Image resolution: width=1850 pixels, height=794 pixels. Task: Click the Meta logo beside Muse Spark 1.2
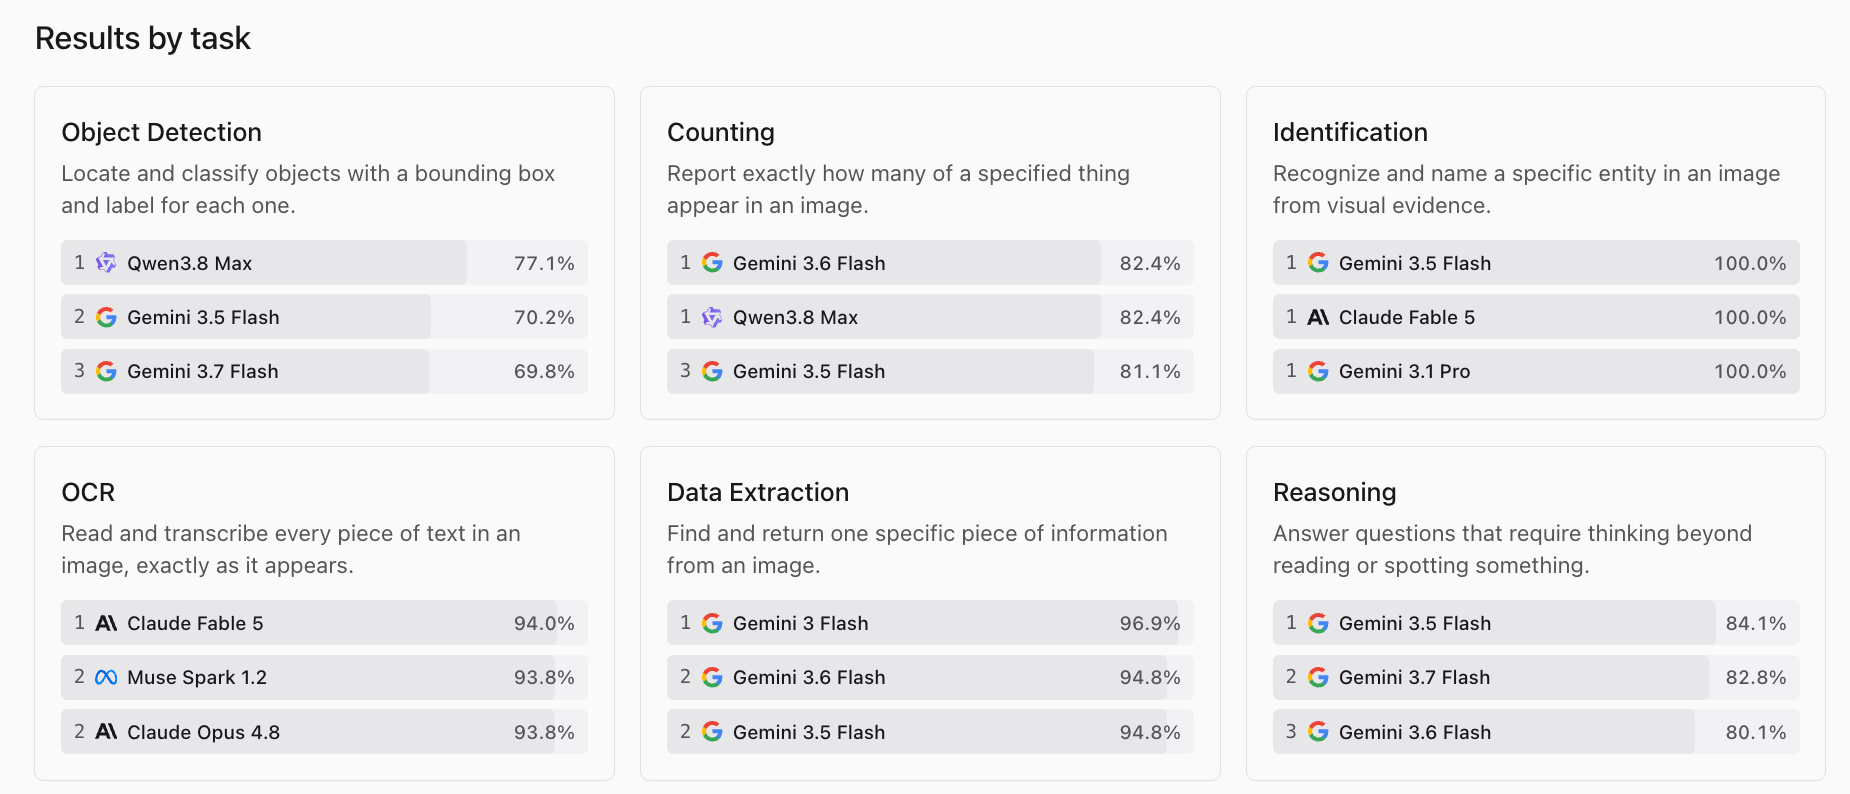(106, 677)
